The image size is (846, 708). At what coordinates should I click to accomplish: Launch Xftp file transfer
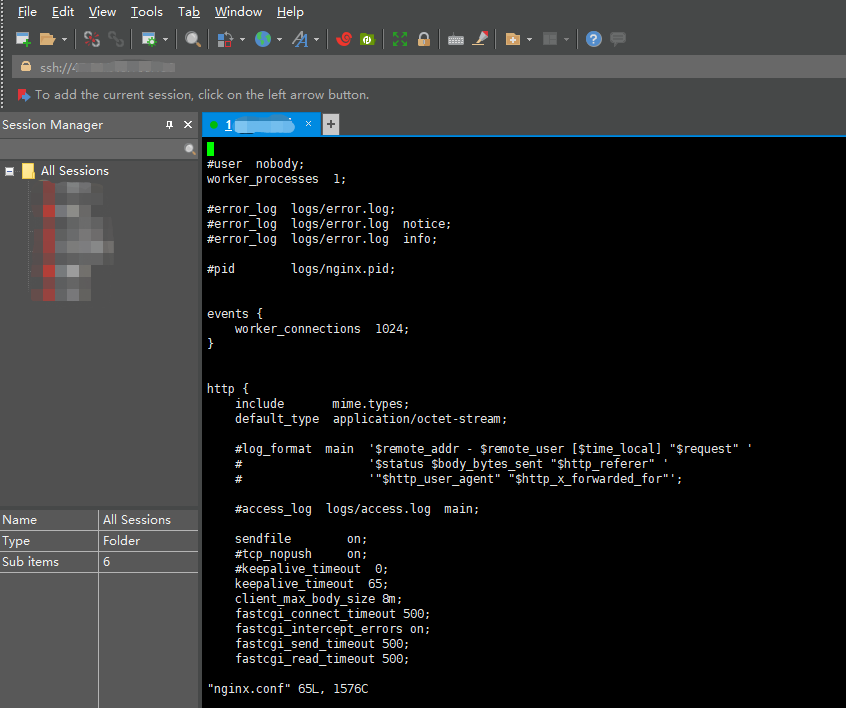(x=366, y=39)
